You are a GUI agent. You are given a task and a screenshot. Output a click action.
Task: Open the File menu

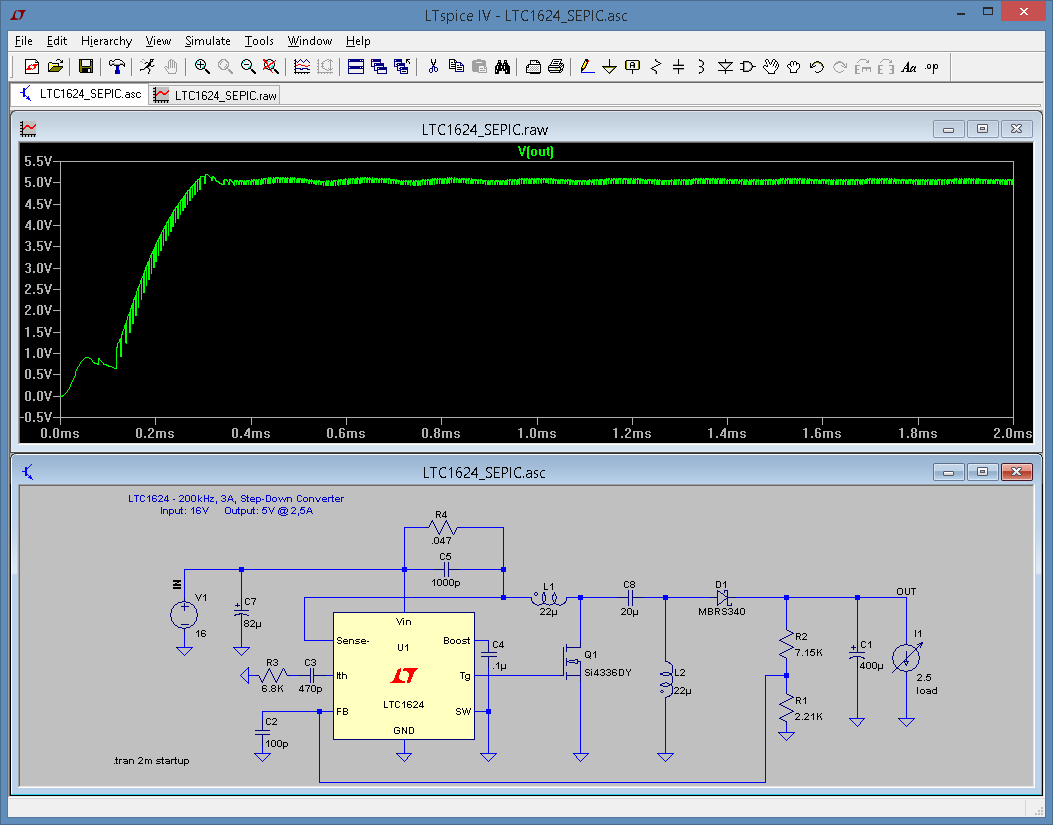(x=24, y=41)
